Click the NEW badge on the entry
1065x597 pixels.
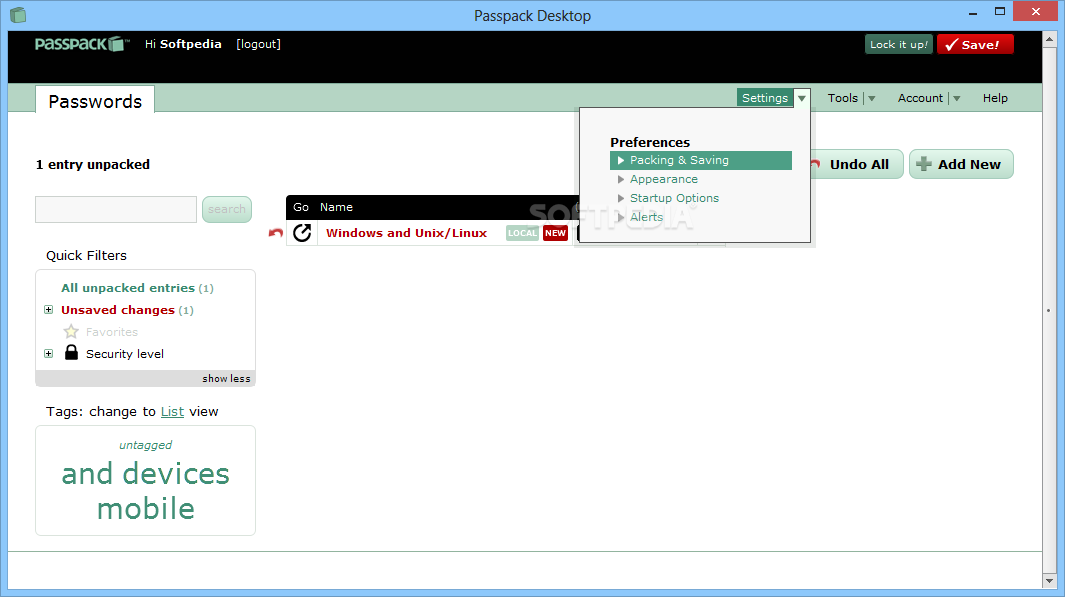click(555, 233)
